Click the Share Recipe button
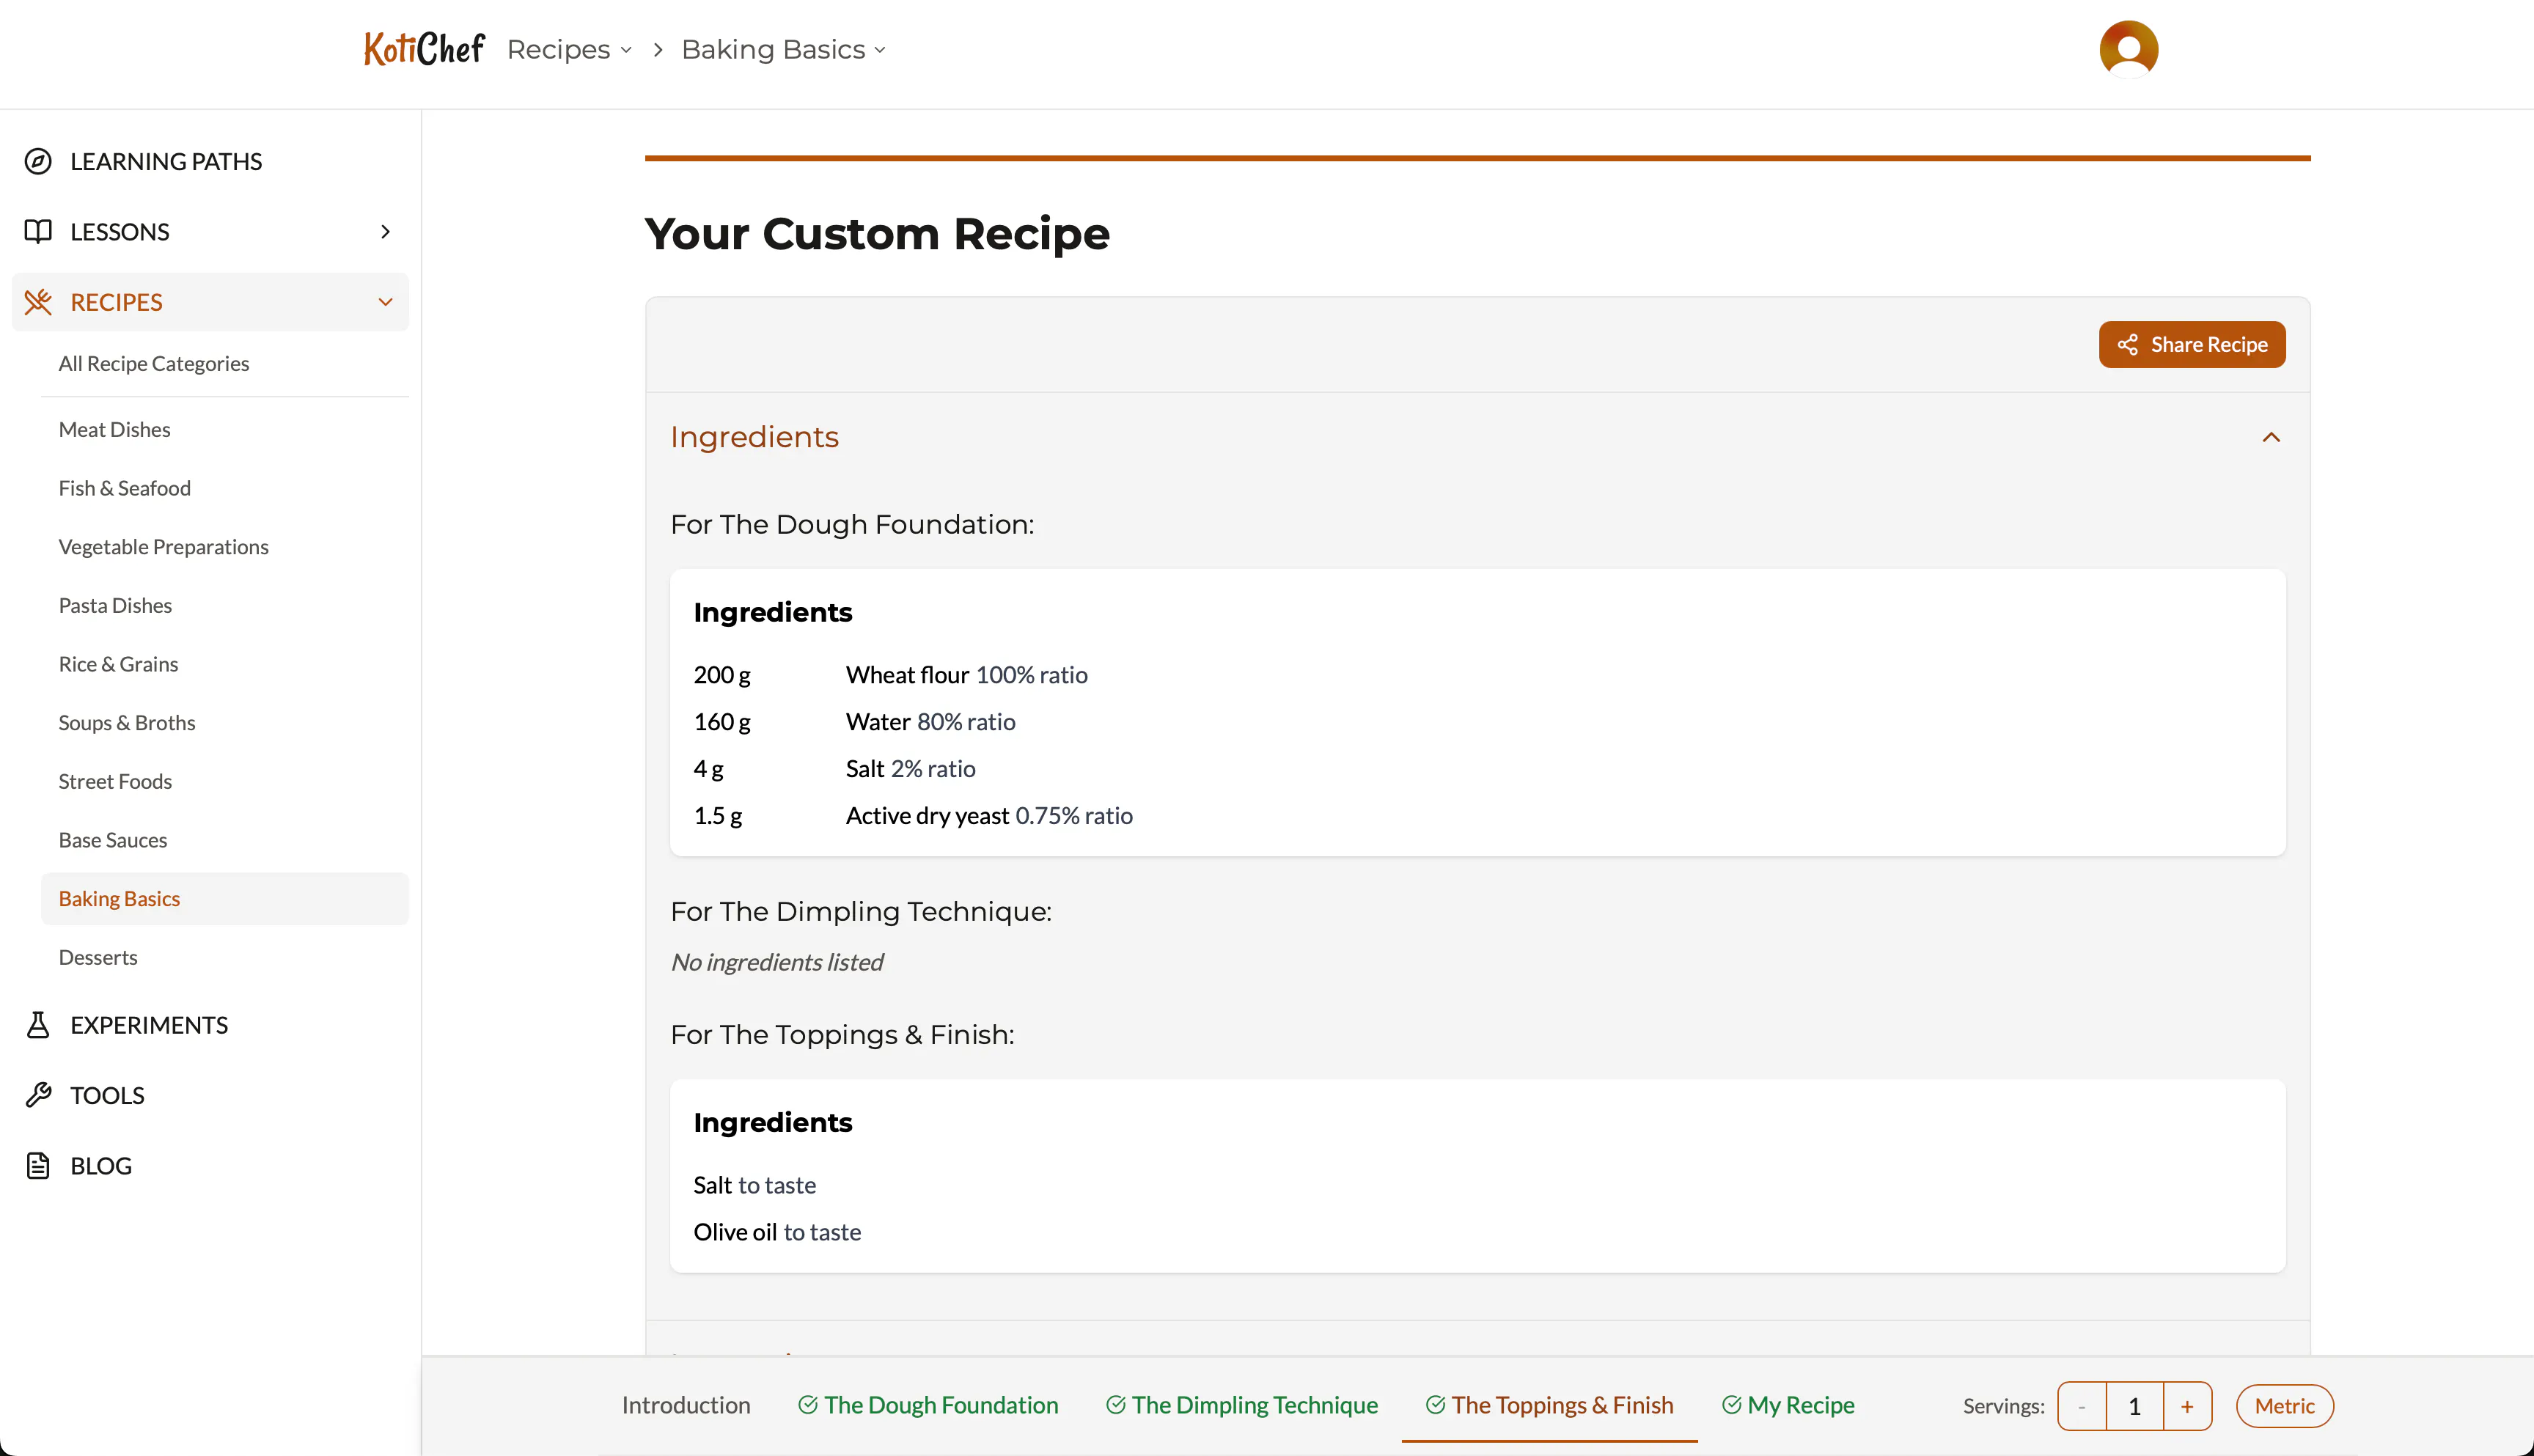 pyautogui.click(x=2191, y=344)
